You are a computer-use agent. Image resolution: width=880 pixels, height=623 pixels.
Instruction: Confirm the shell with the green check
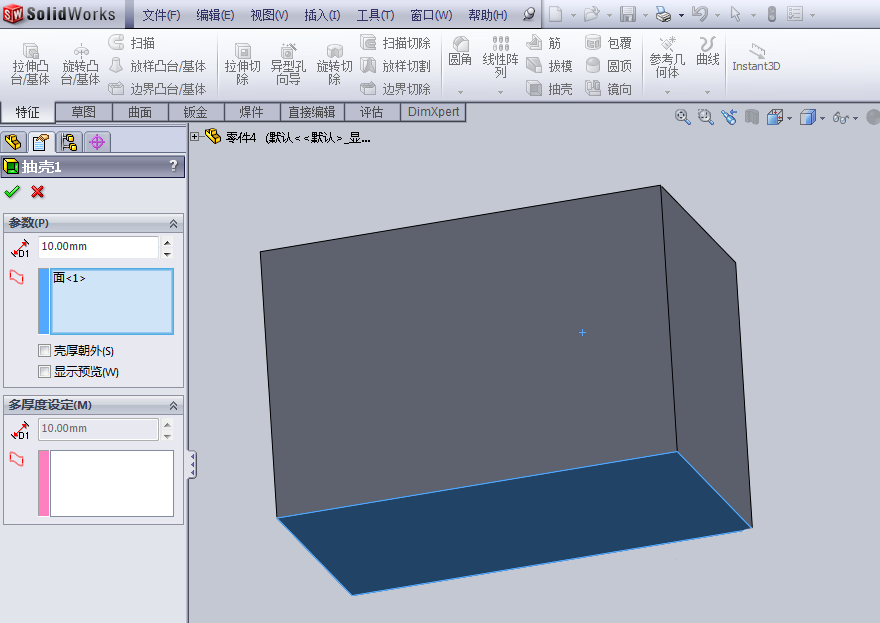click(x=13, y=191)
